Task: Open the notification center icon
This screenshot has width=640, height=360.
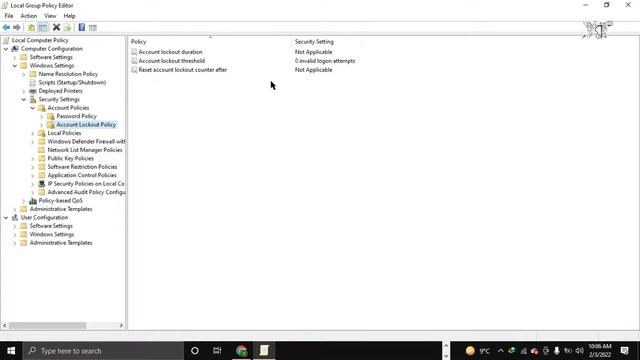Action: [624, 351]
